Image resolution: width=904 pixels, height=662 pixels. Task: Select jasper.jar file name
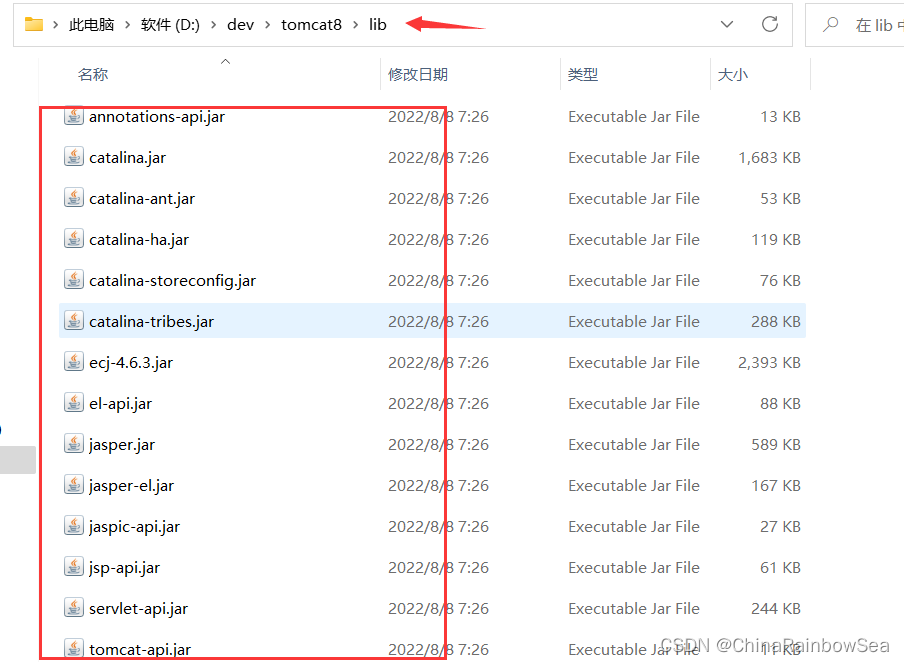pyautogui.click(x=122, y=444)
